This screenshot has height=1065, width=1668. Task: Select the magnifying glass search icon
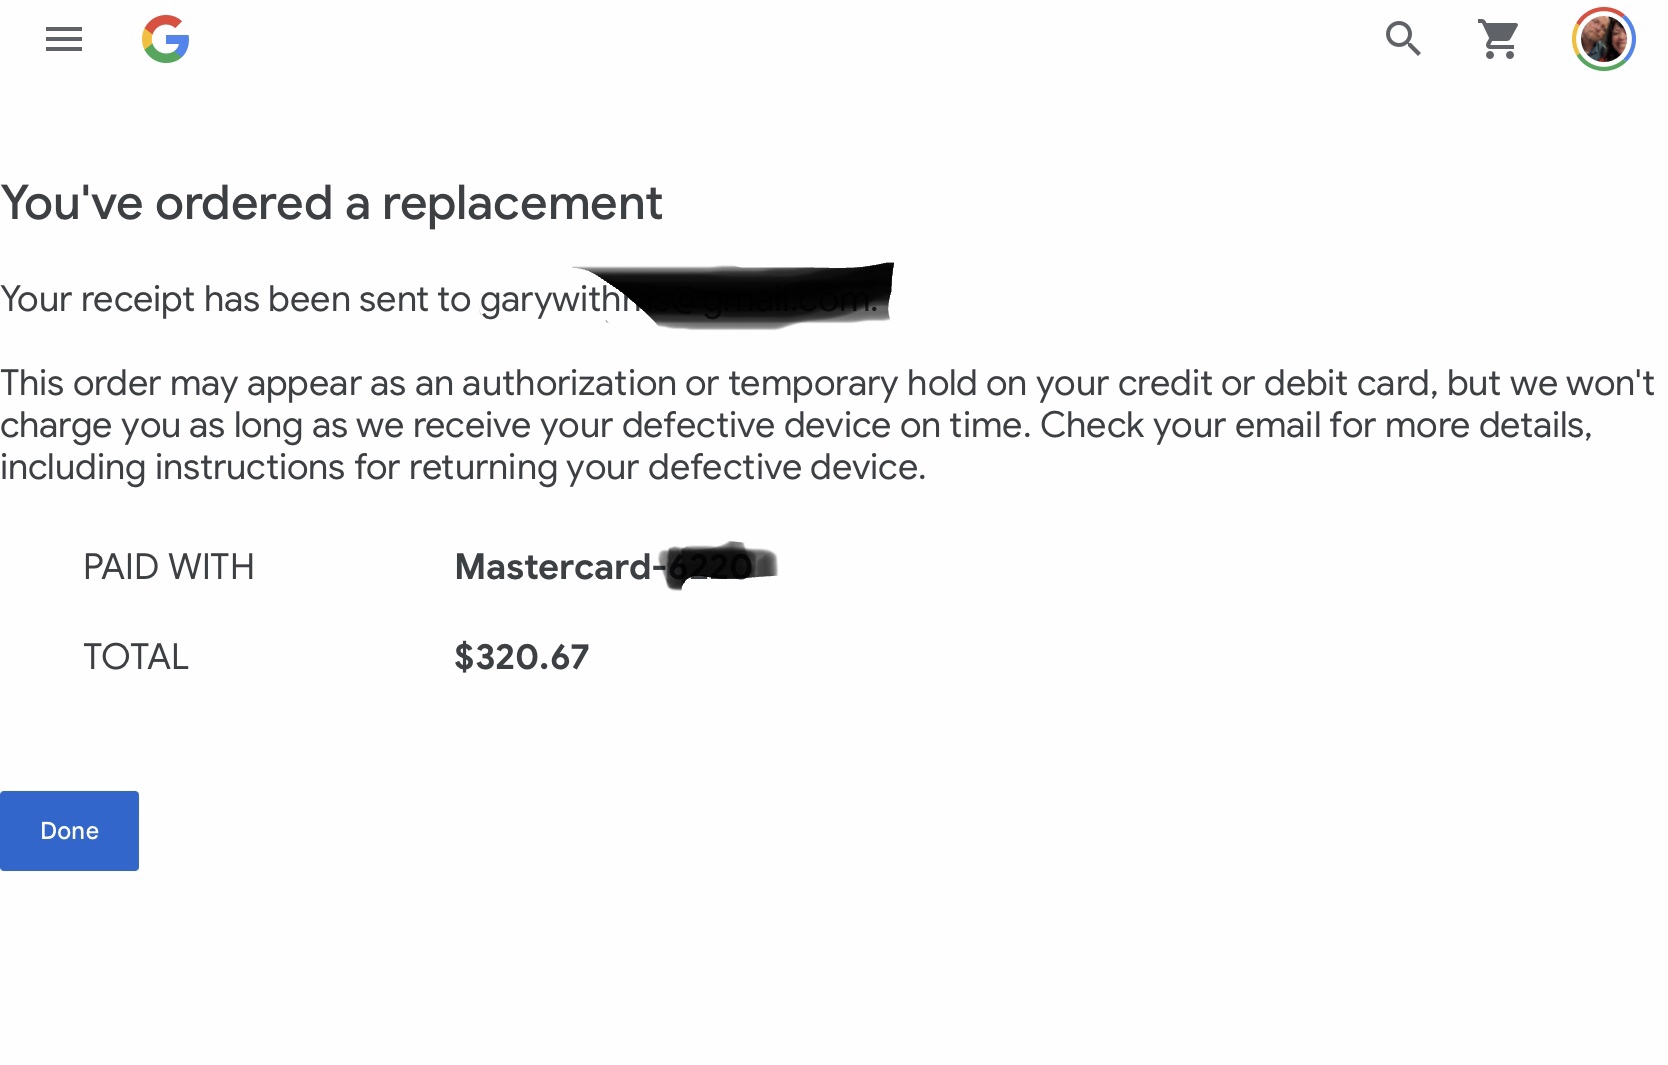tap(1402, 39)
